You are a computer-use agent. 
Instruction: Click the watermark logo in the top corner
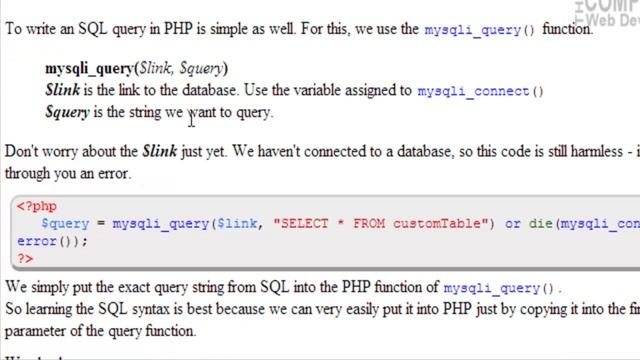607,13
